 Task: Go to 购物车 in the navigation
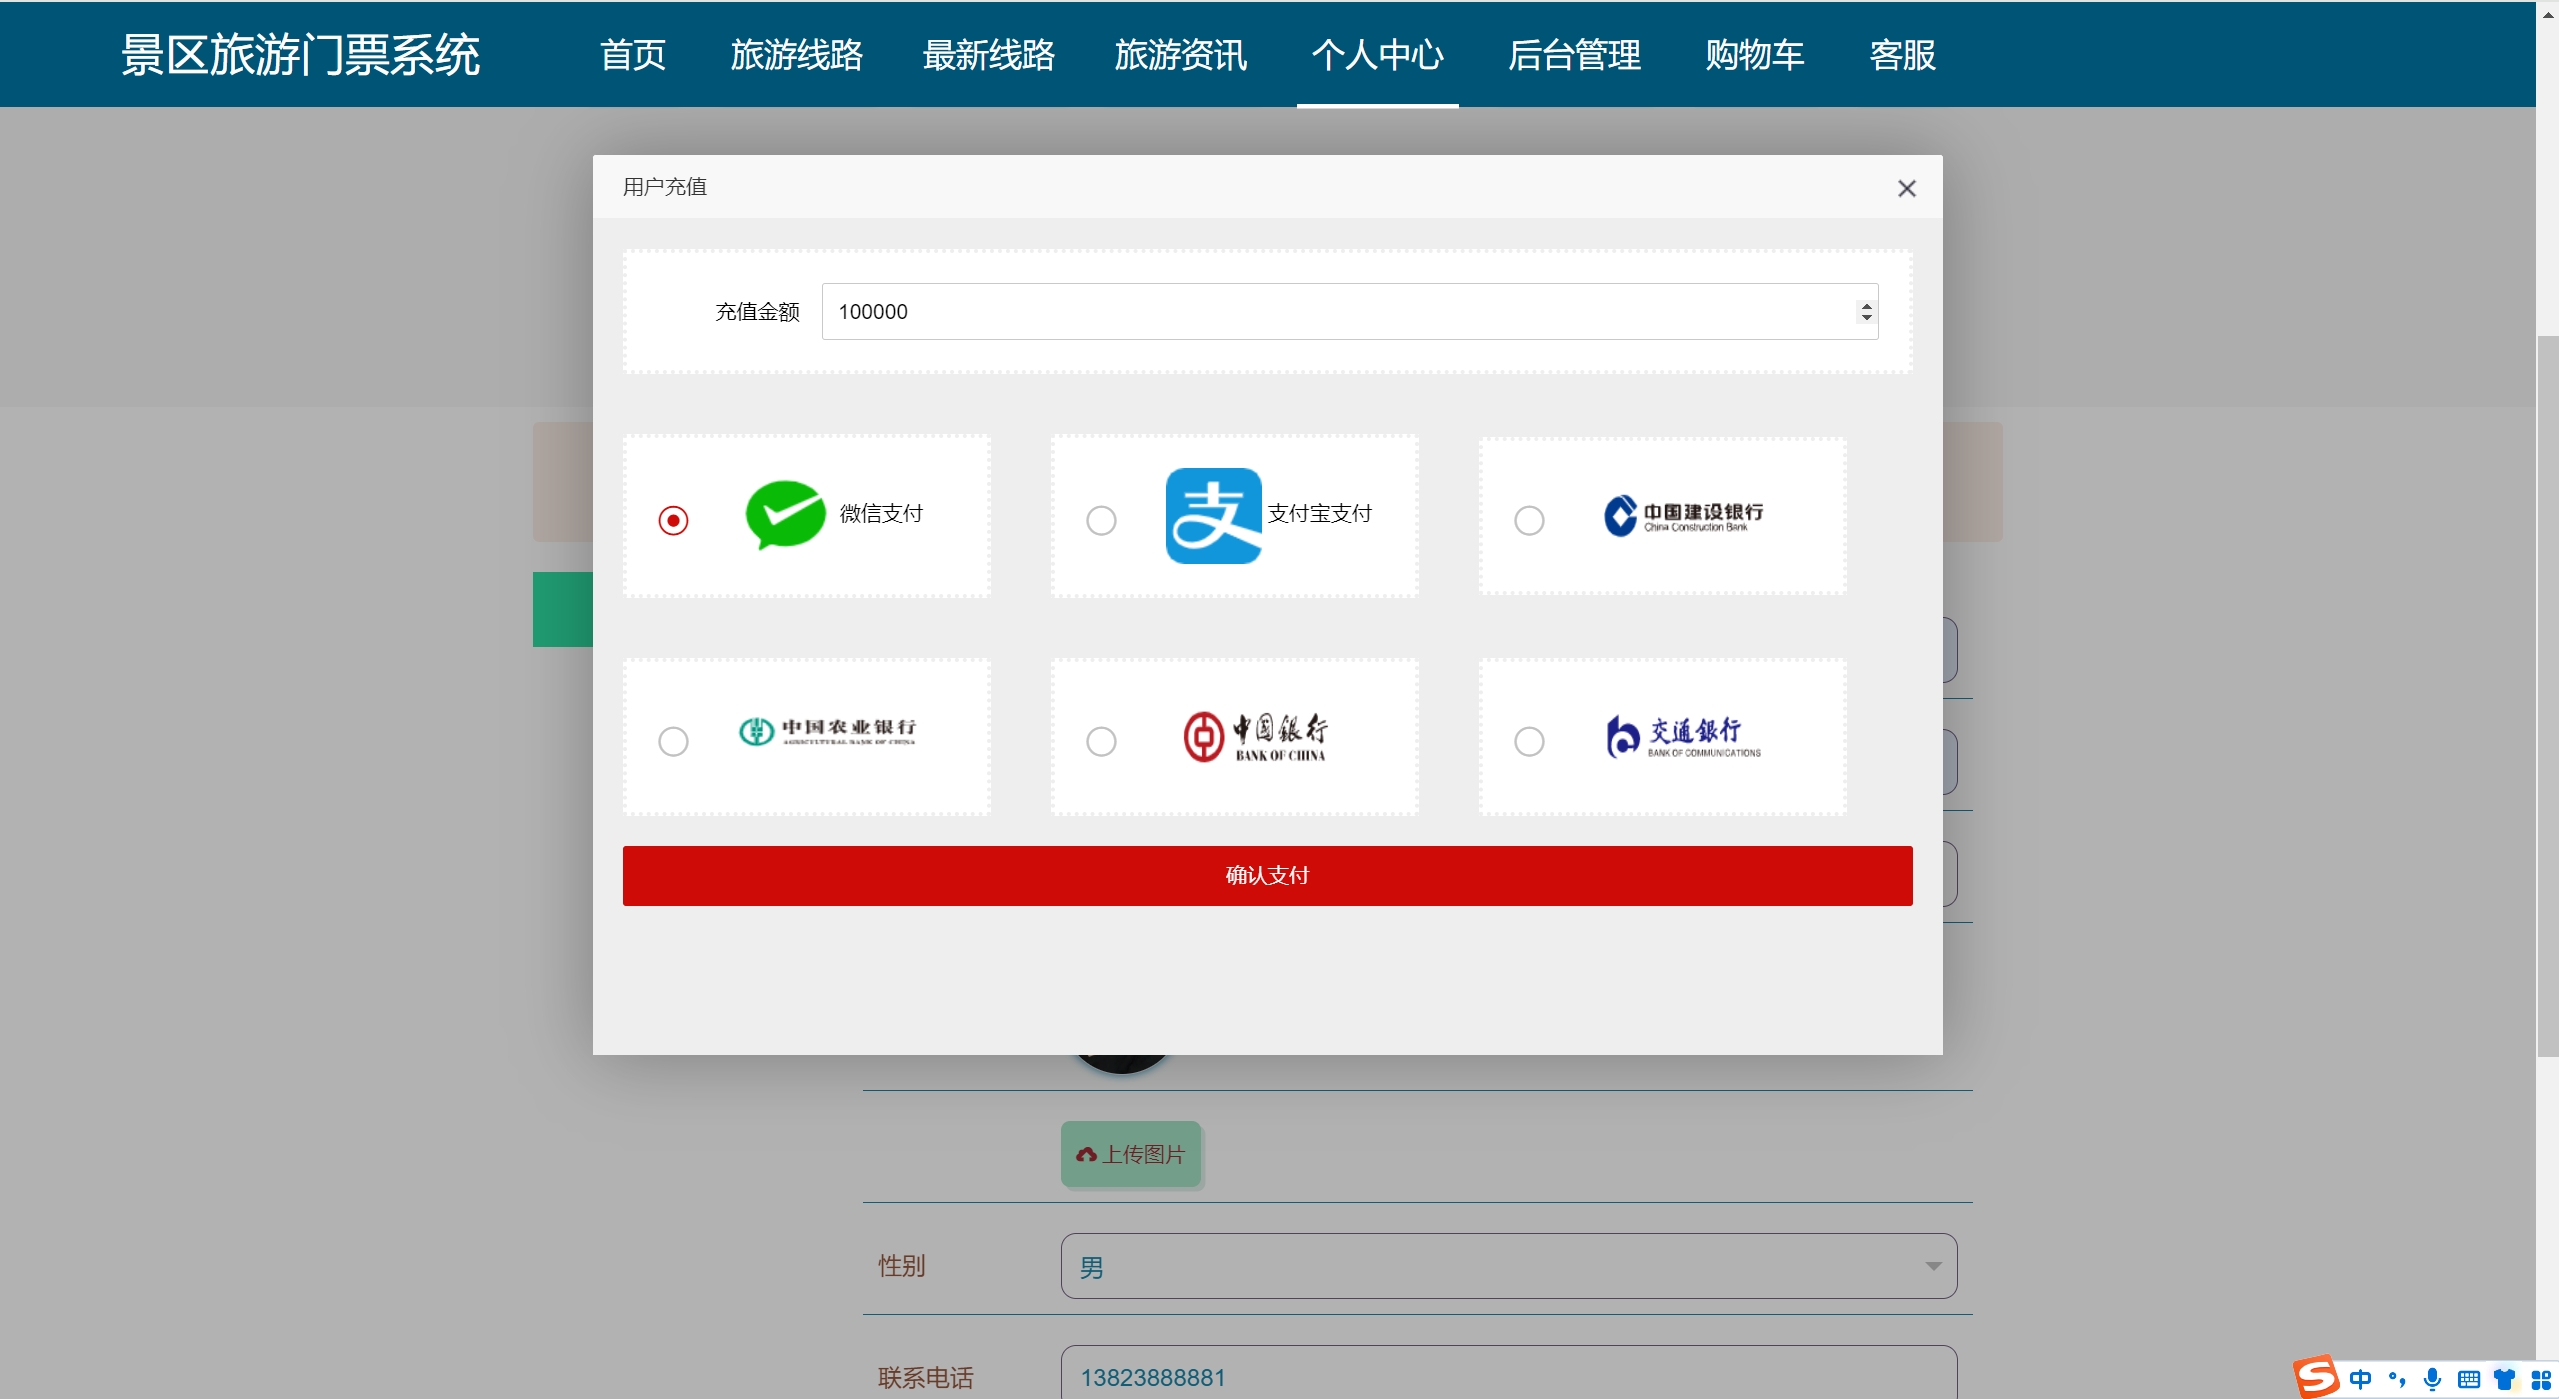(1754, 55)
